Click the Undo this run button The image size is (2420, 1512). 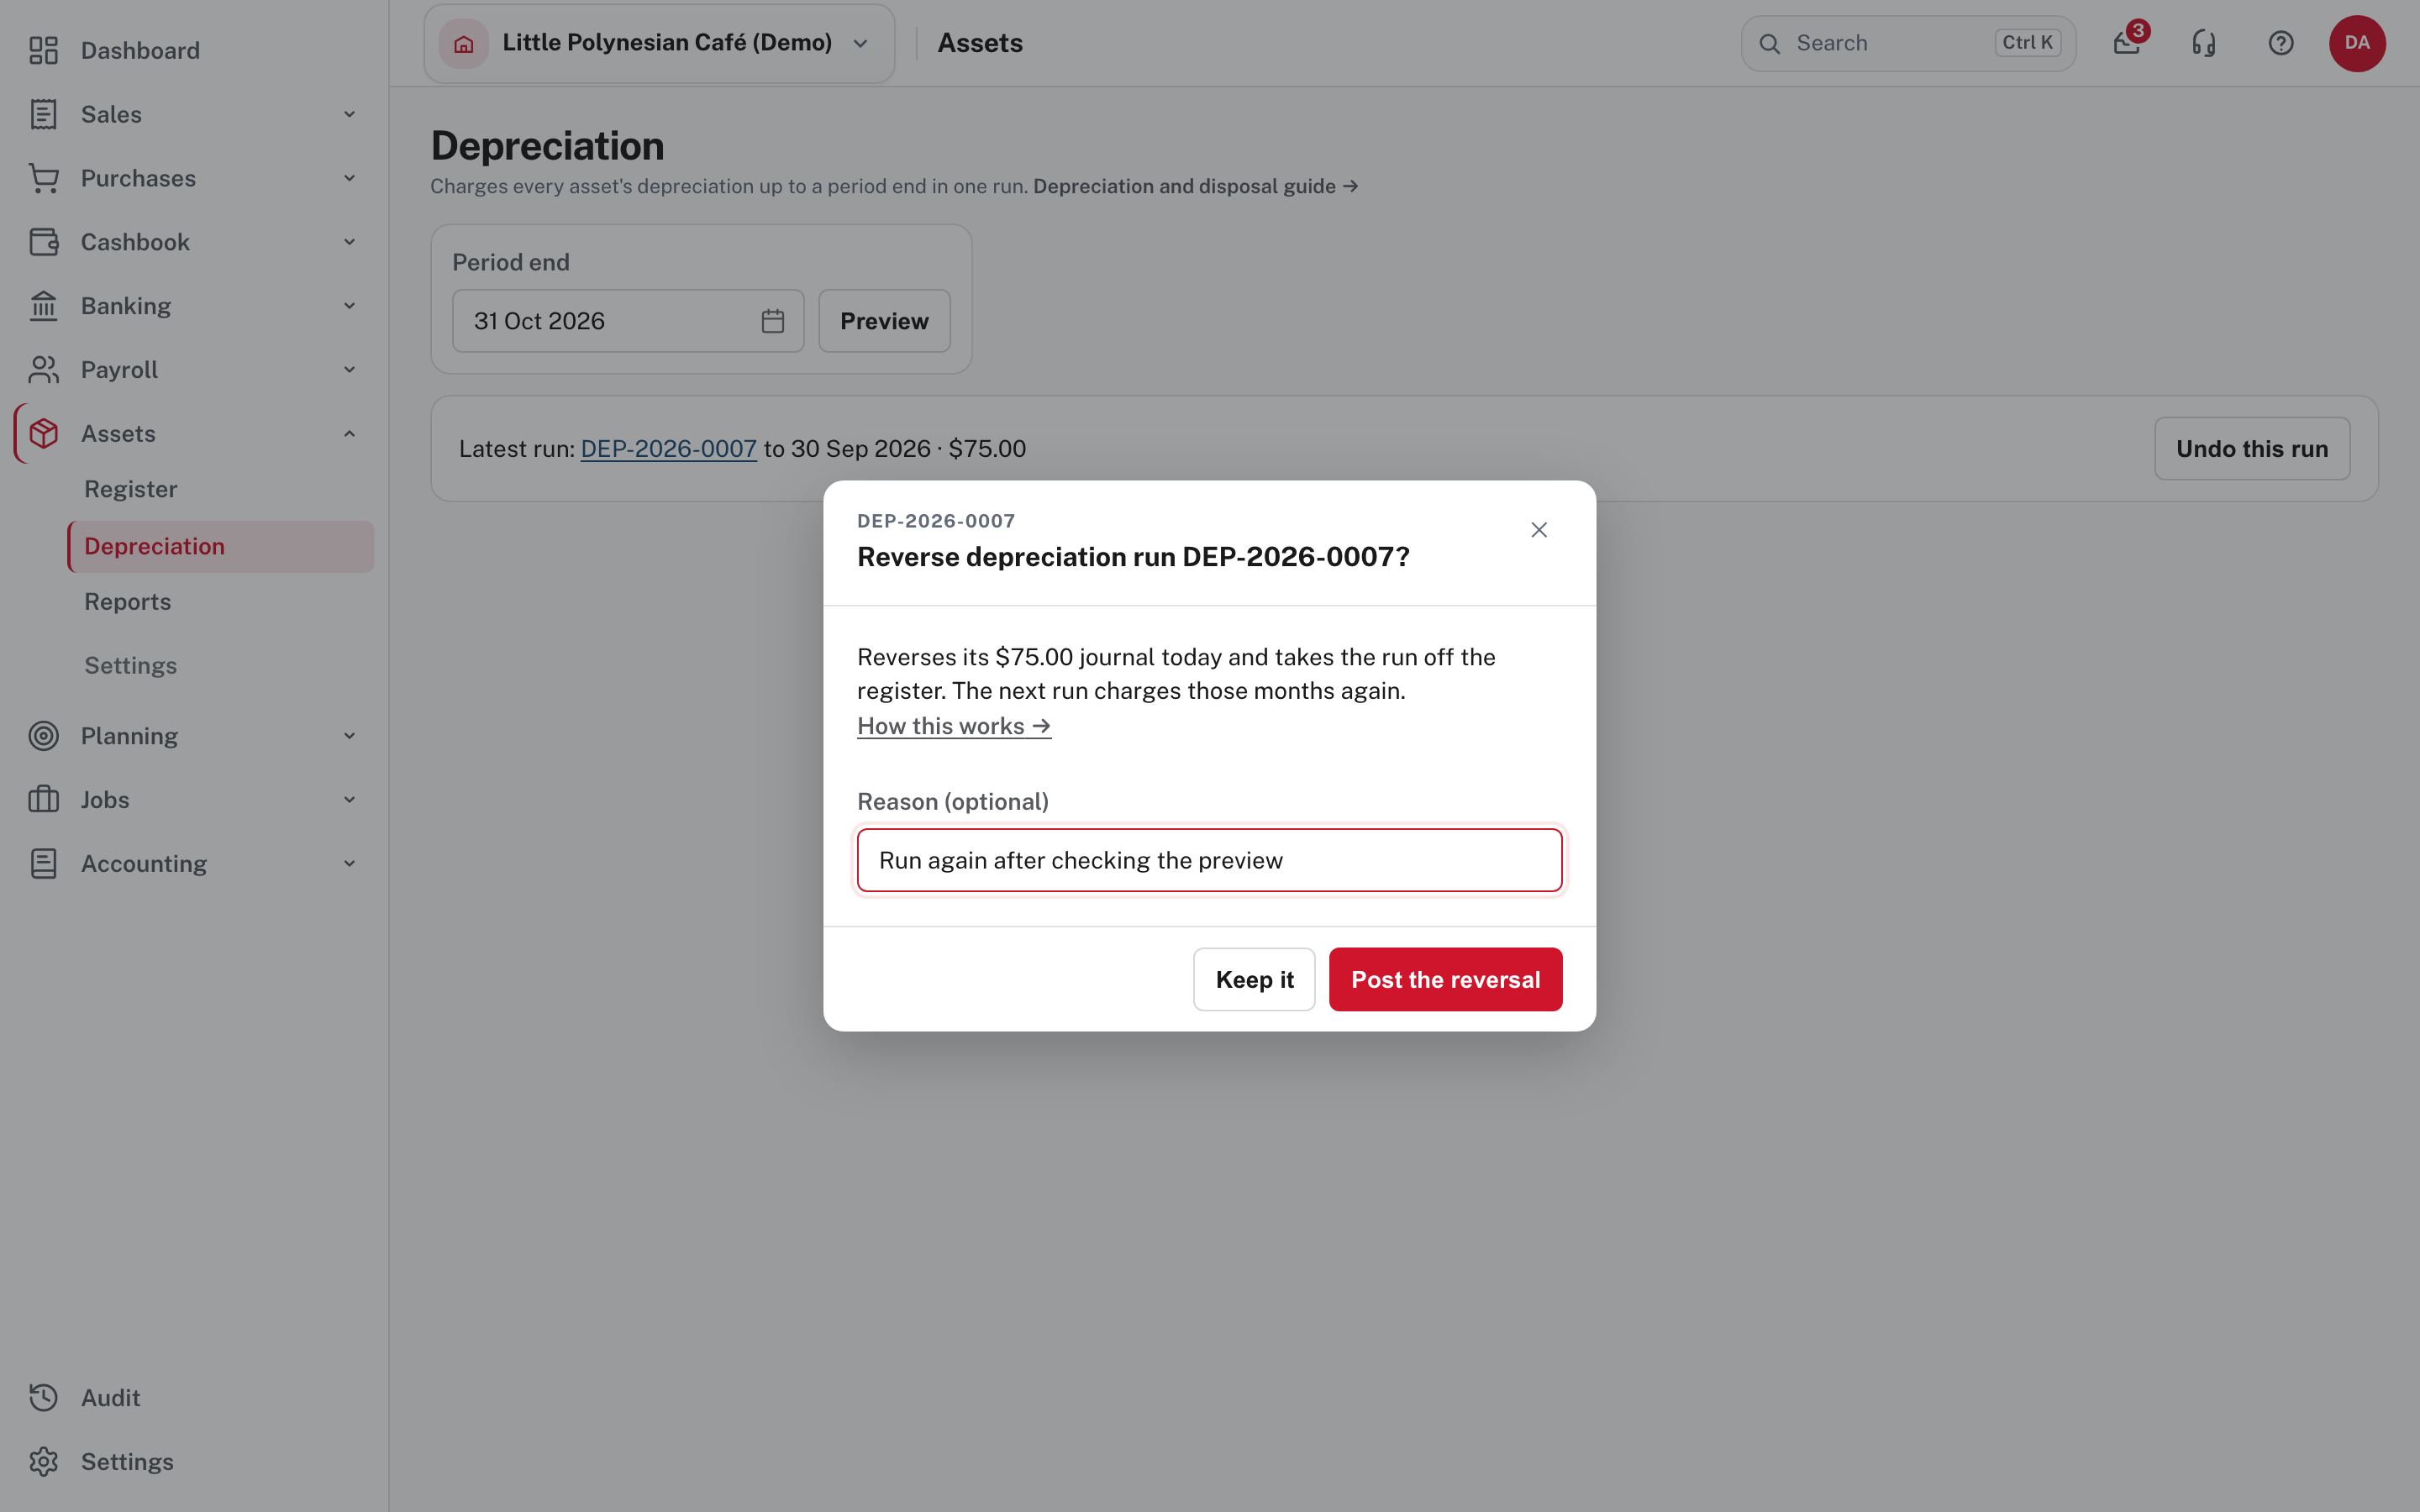click(x=2252, y=449)
